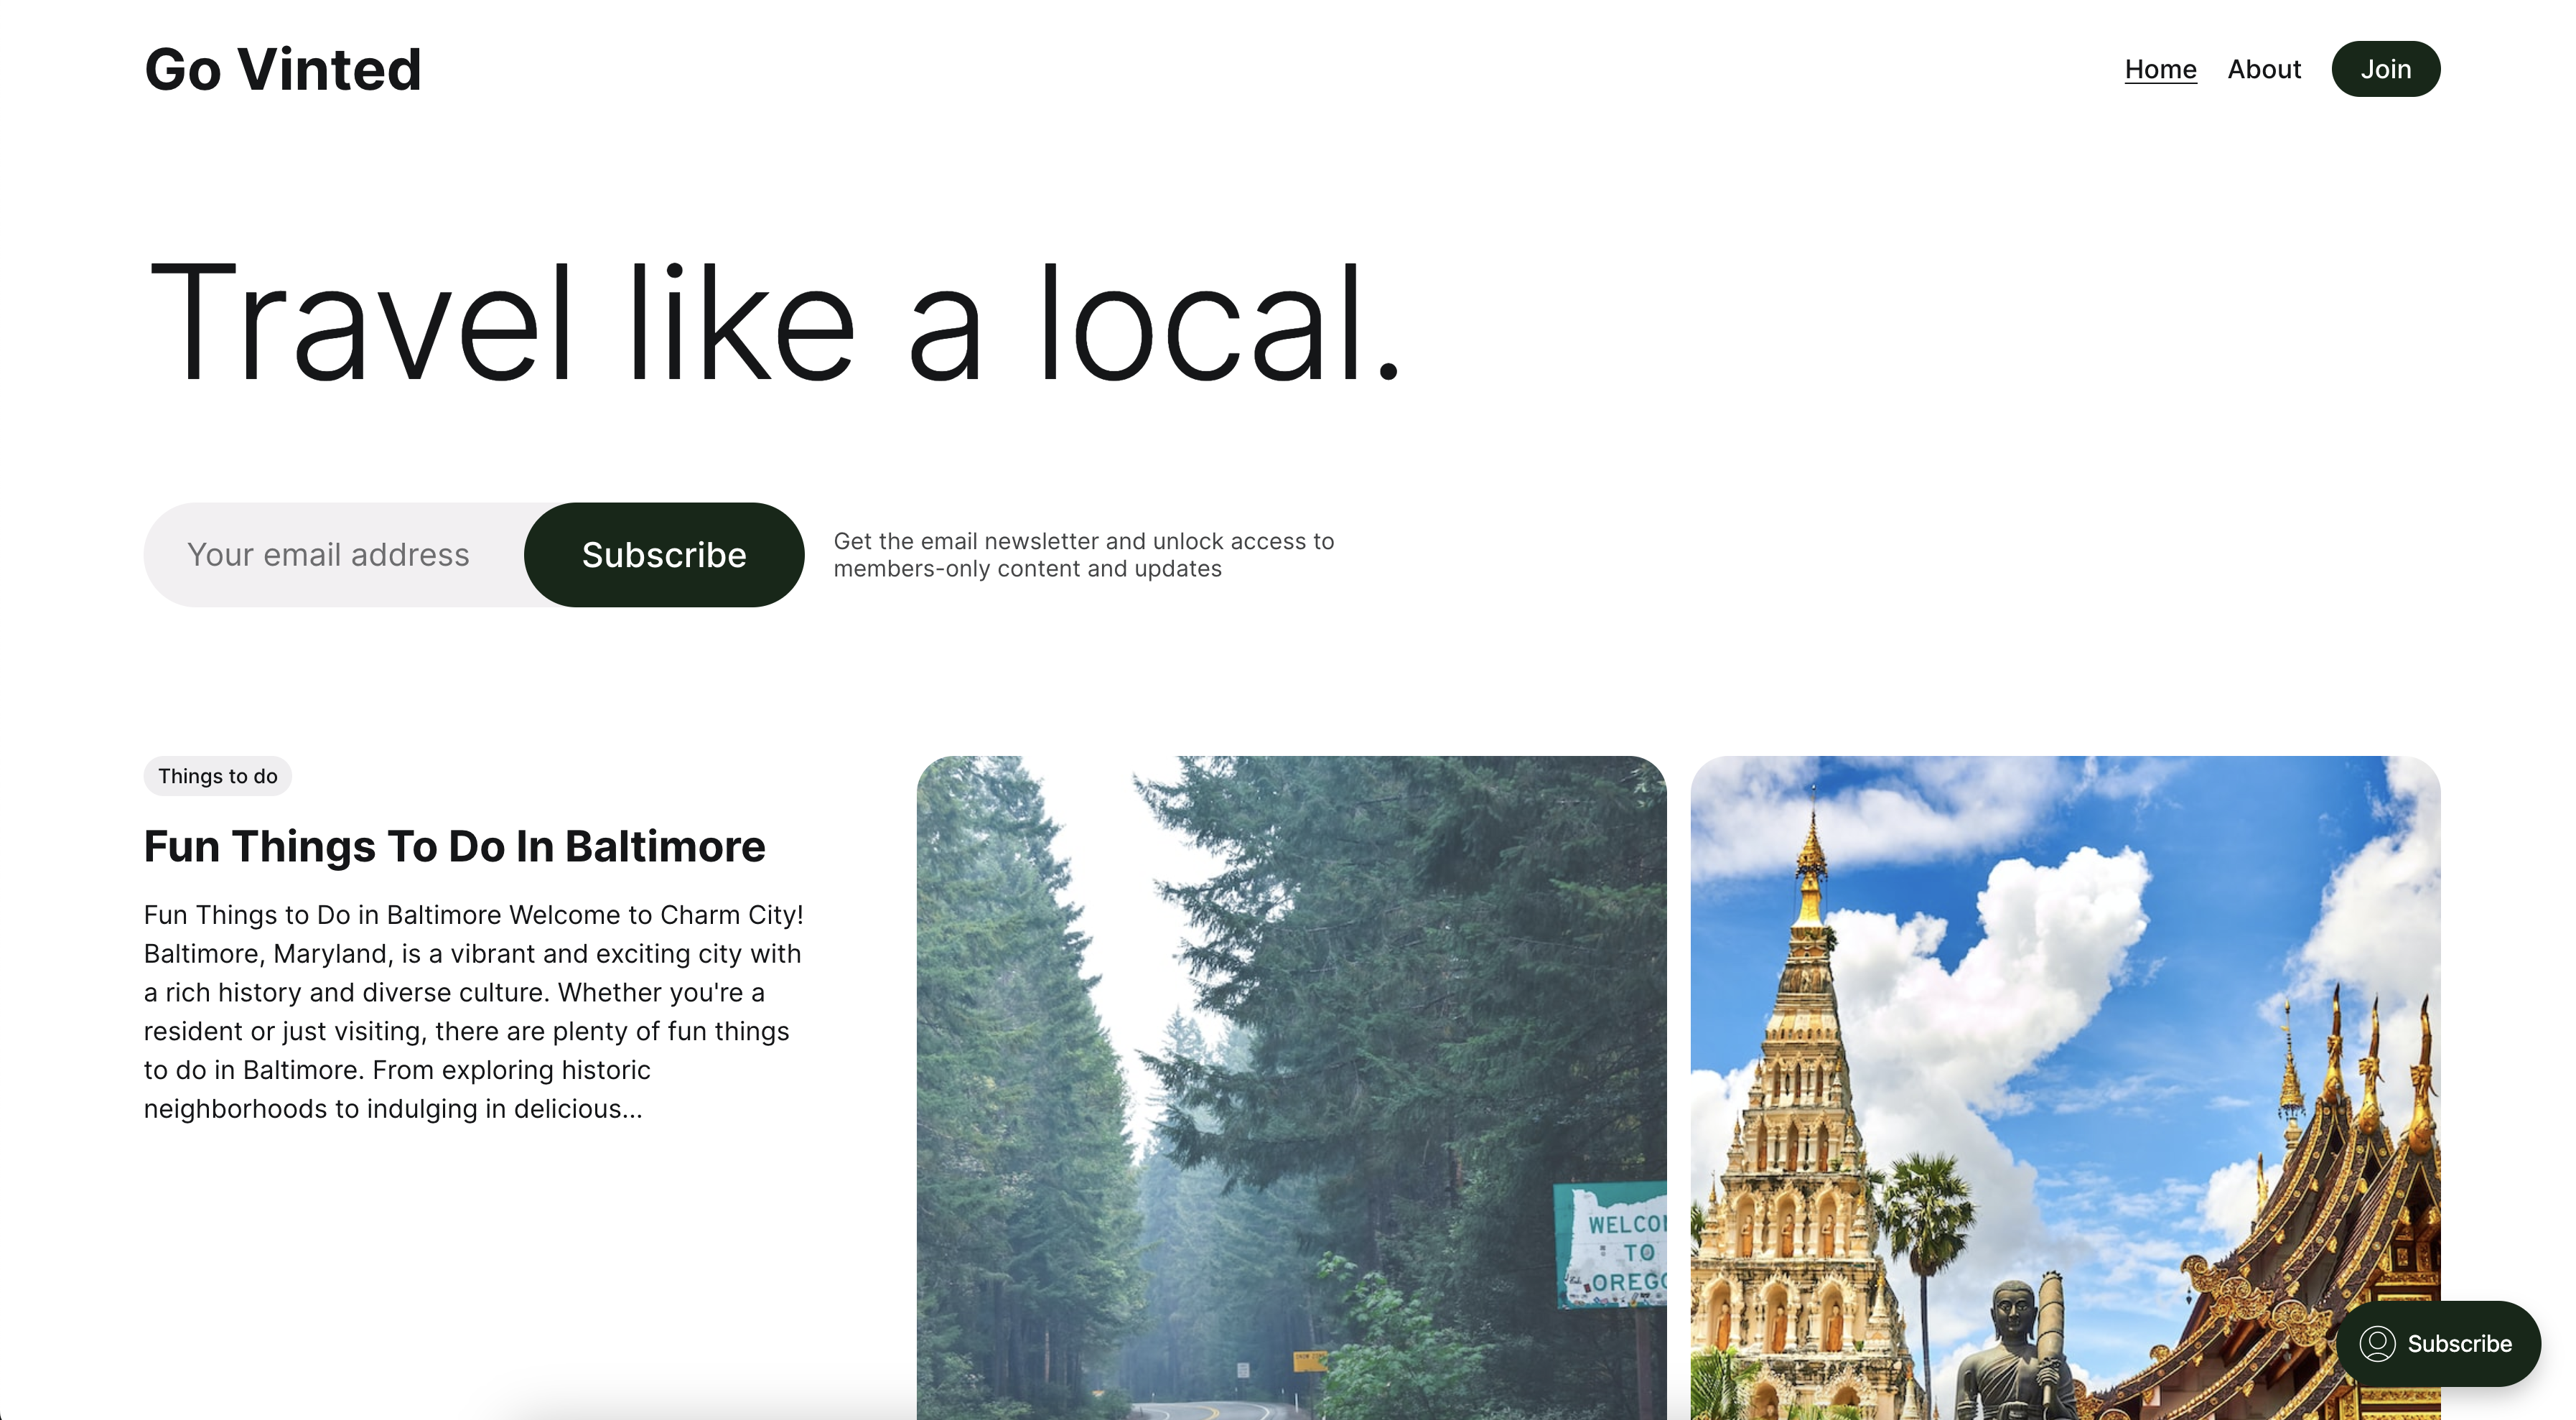Click the Baltimore article excerpt paragraph
The width and height of the screenshot is (2576, 1420).
[474, 1011]
